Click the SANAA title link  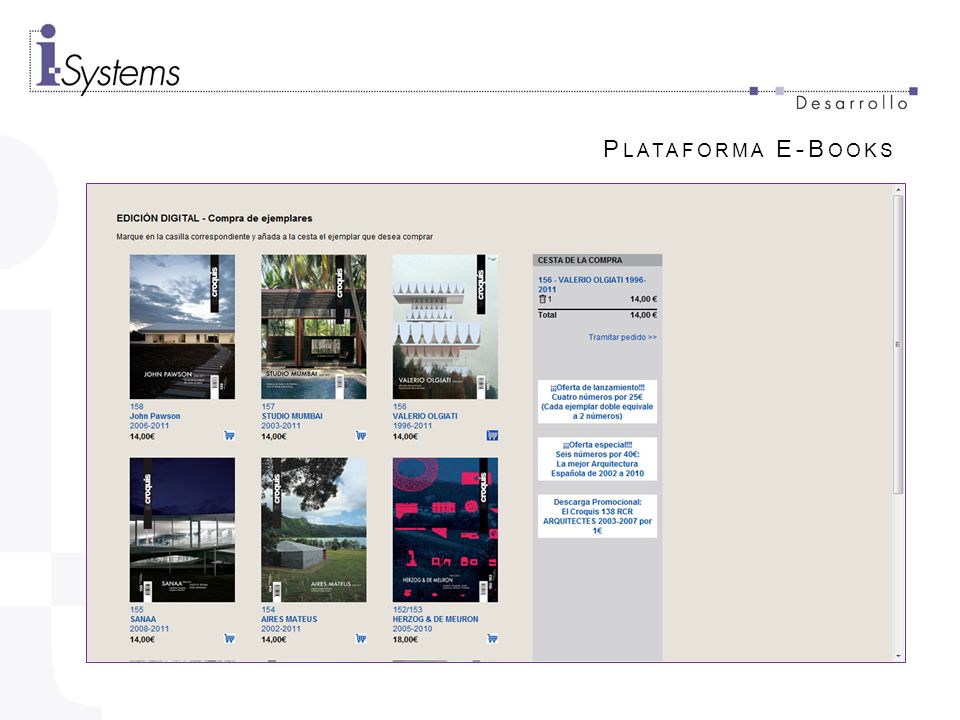pyautogui.click(x=143, y=619)
